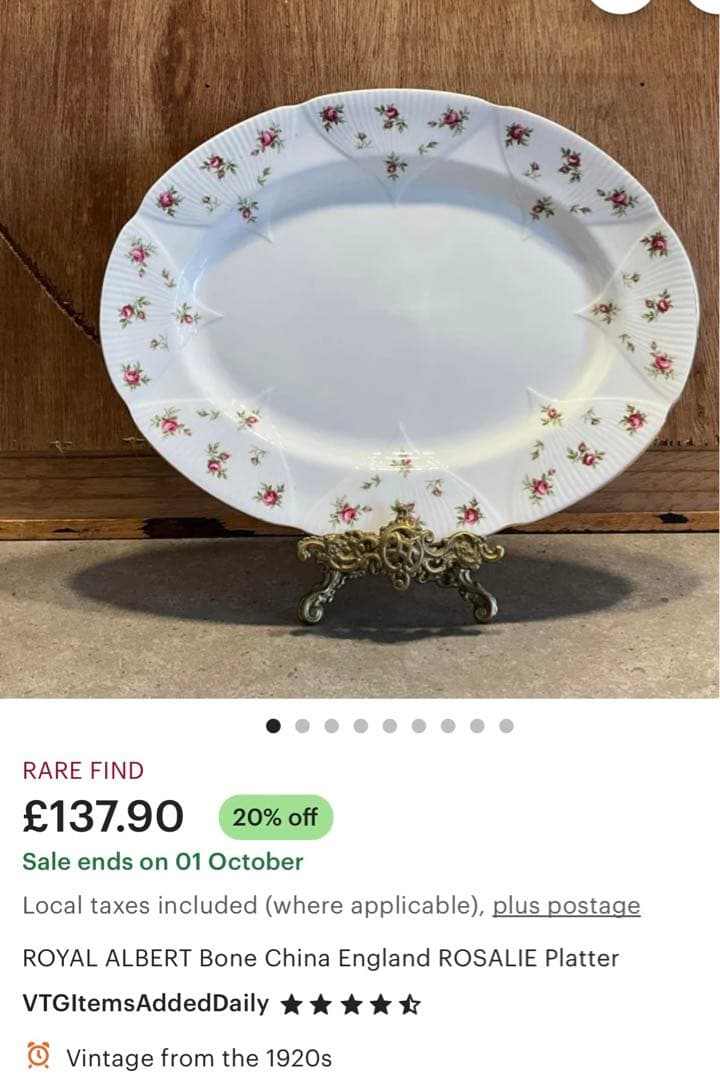Go to the fourth image indicator dot

361,726
